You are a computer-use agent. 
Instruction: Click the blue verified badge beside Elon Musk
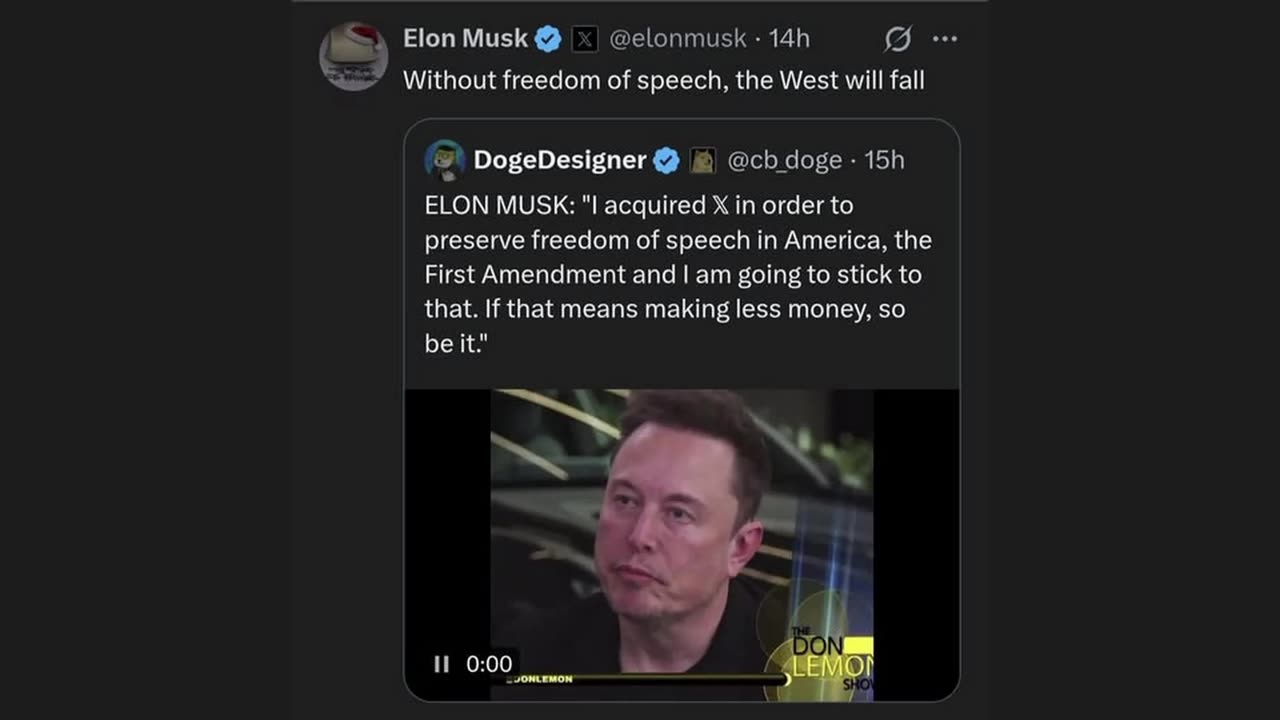[x=548, y=40]
